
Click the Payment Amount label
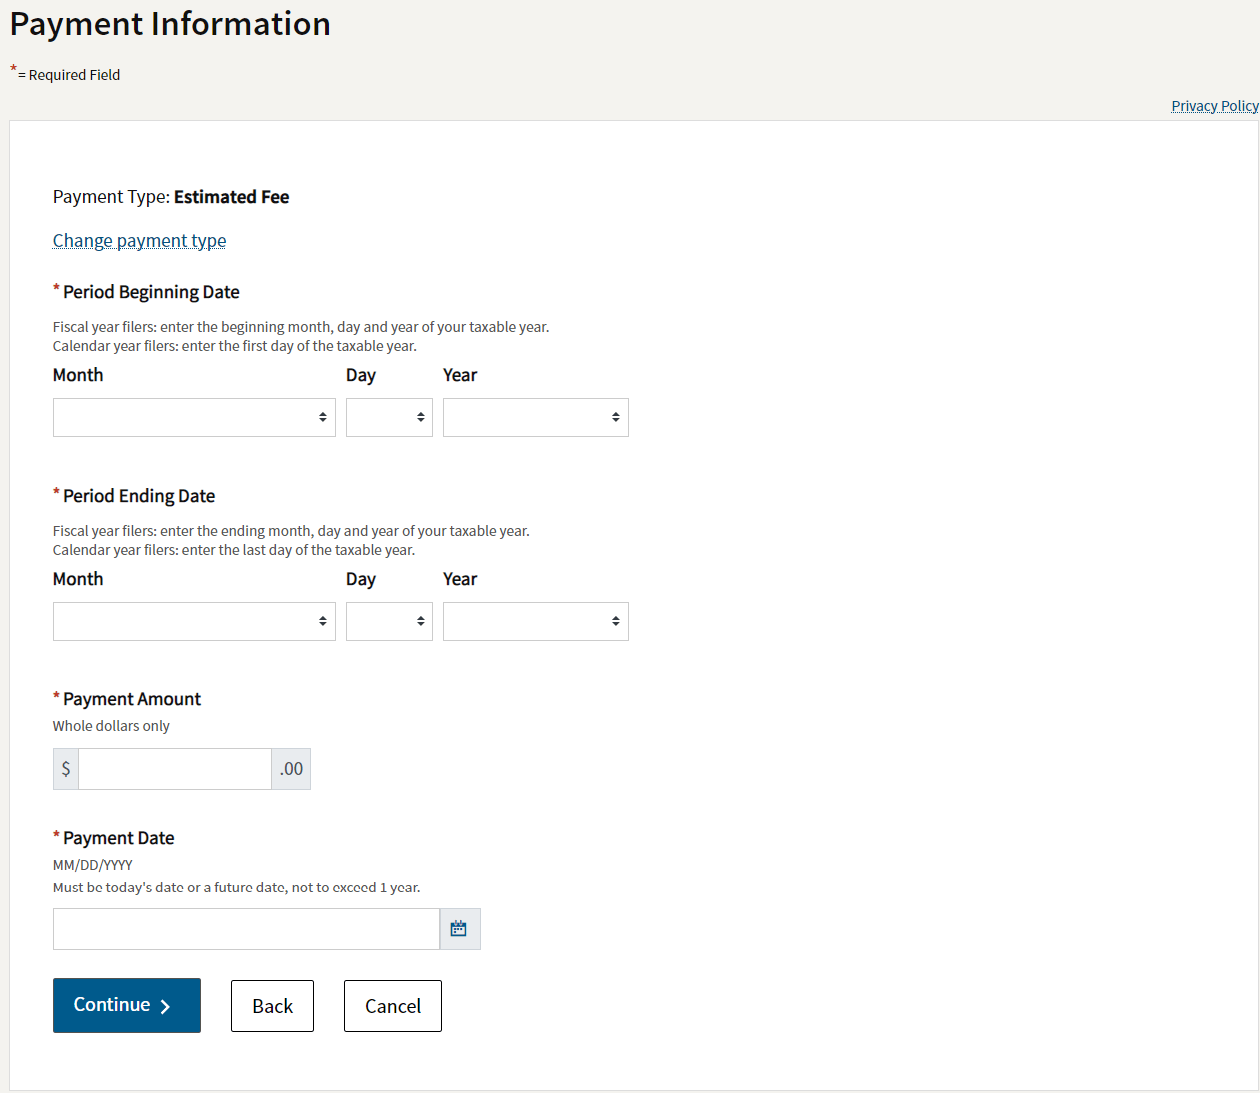131,699
